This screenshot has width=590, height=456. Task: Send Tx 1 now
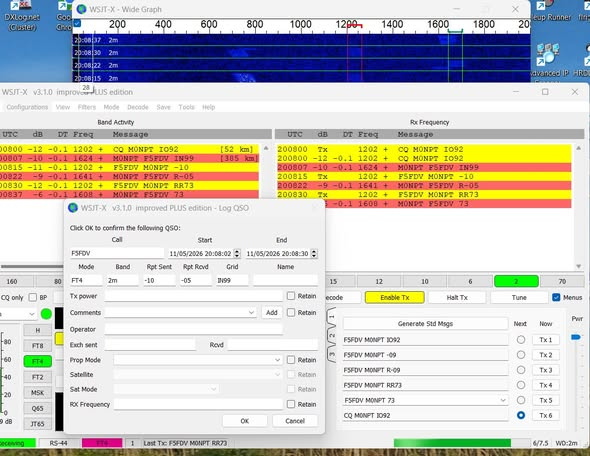[x=546, y=340]
